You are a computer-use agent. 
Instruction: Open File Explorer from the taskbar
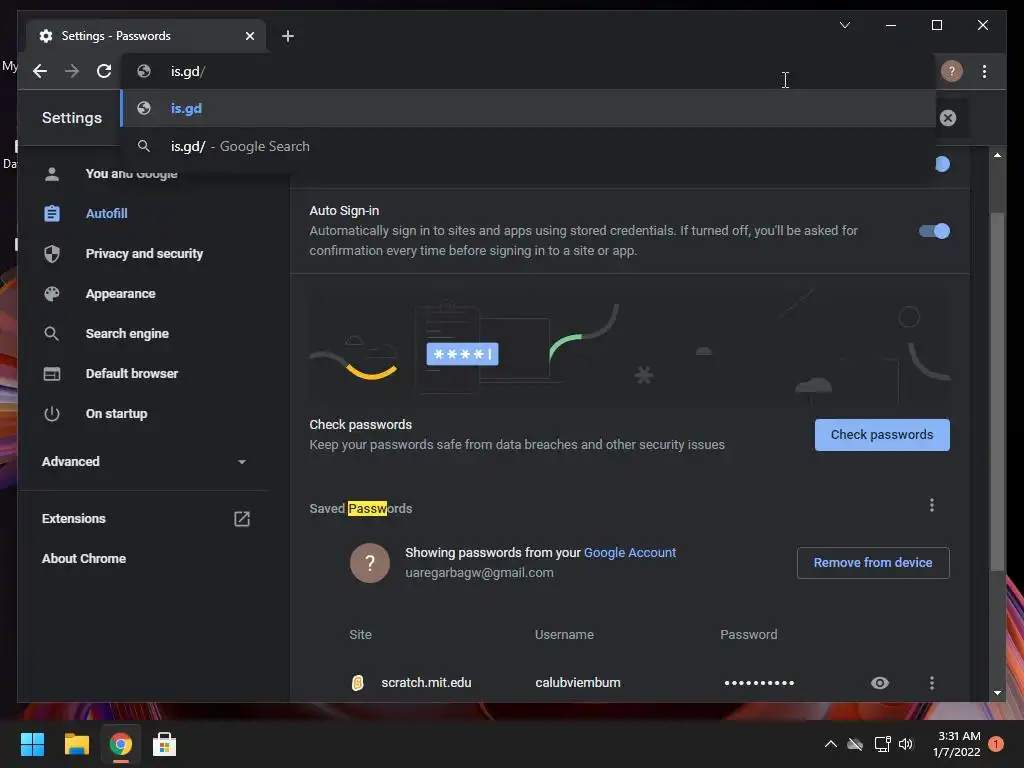76,744
